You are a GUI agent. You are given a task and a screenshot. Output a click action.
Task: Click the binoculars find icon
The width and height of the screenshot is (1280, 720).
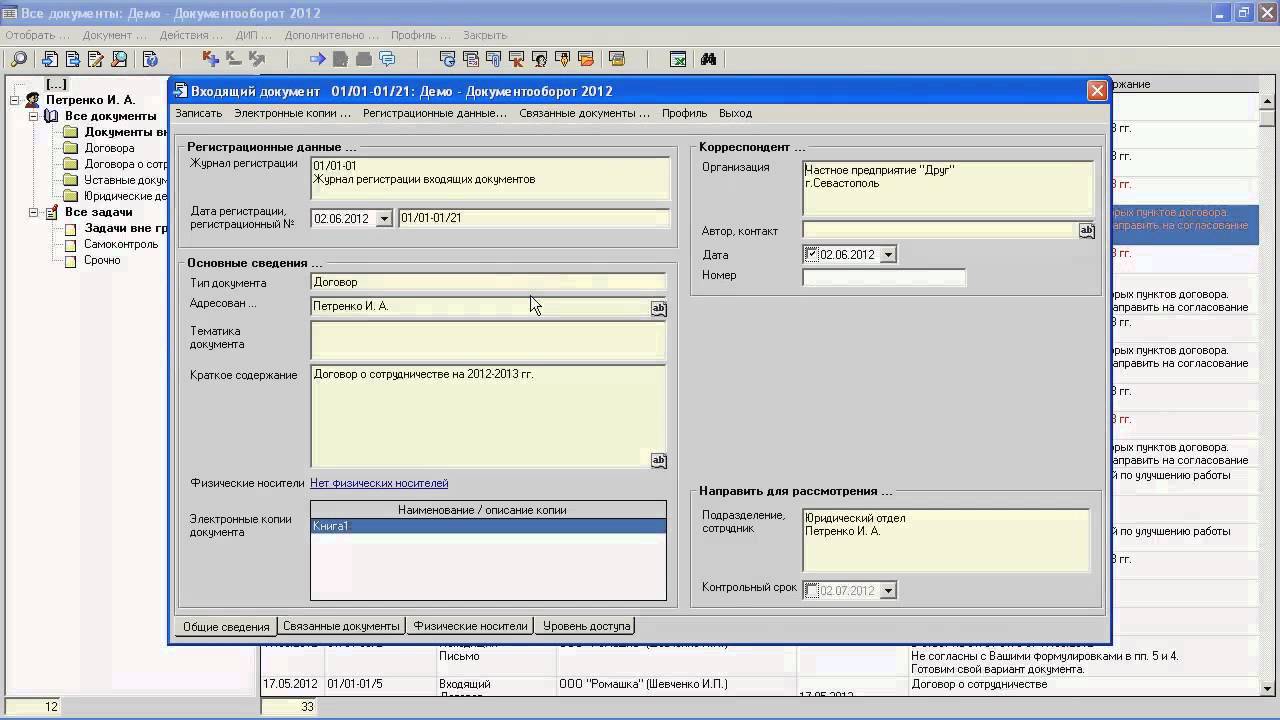(x=708, y=59)
